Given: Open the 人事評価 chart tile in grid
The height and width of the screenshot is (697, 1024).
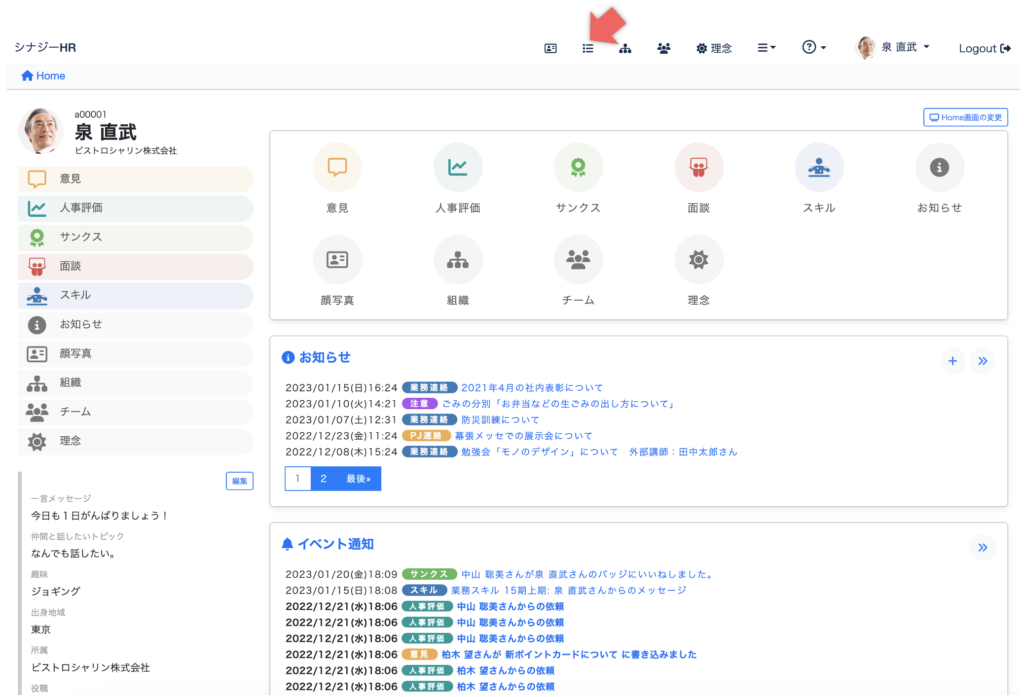Looking at the screenshot, I should [458, 168].
